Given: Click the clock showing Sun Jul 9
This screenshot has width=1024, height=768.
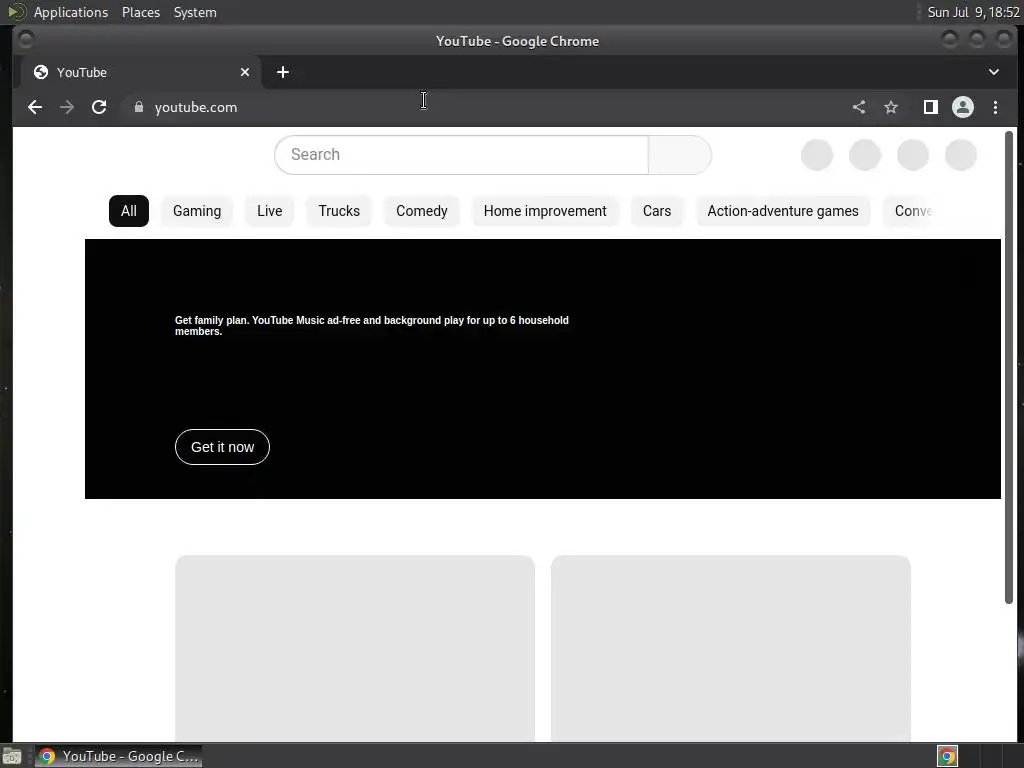Looking at the screenshot, I should coord(973,12).
